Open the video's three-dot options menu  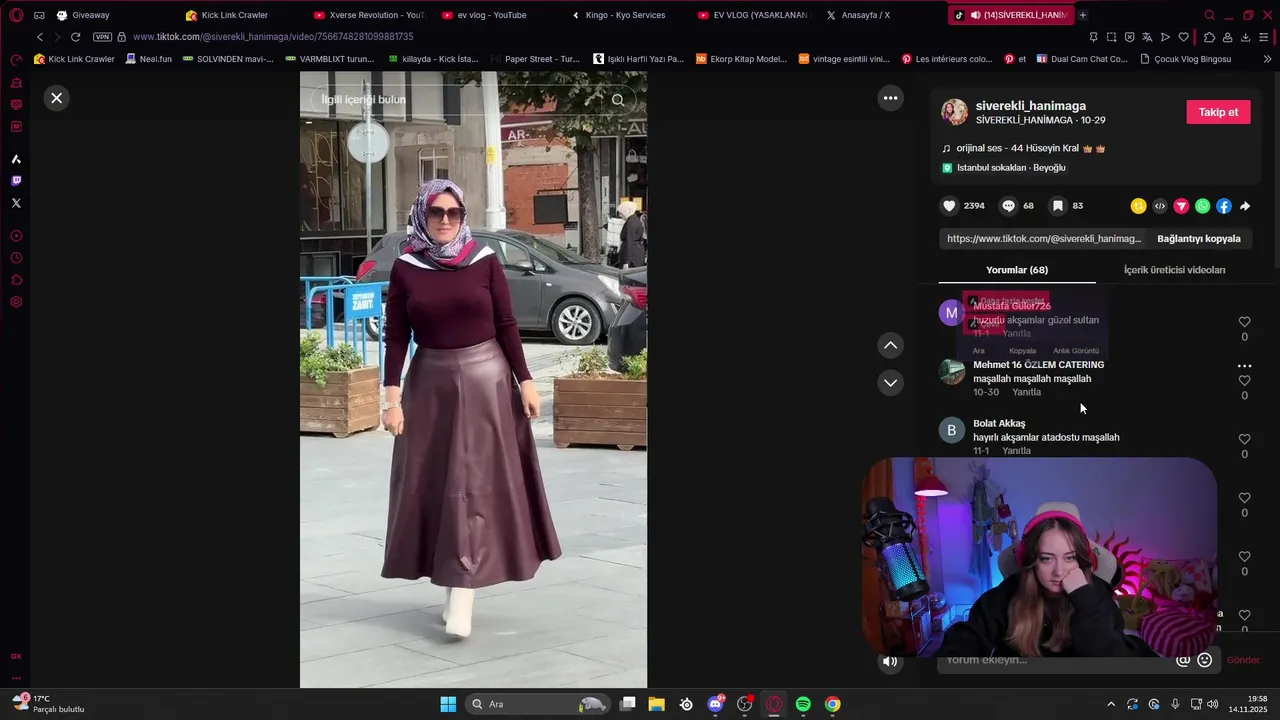coord(890,98)
